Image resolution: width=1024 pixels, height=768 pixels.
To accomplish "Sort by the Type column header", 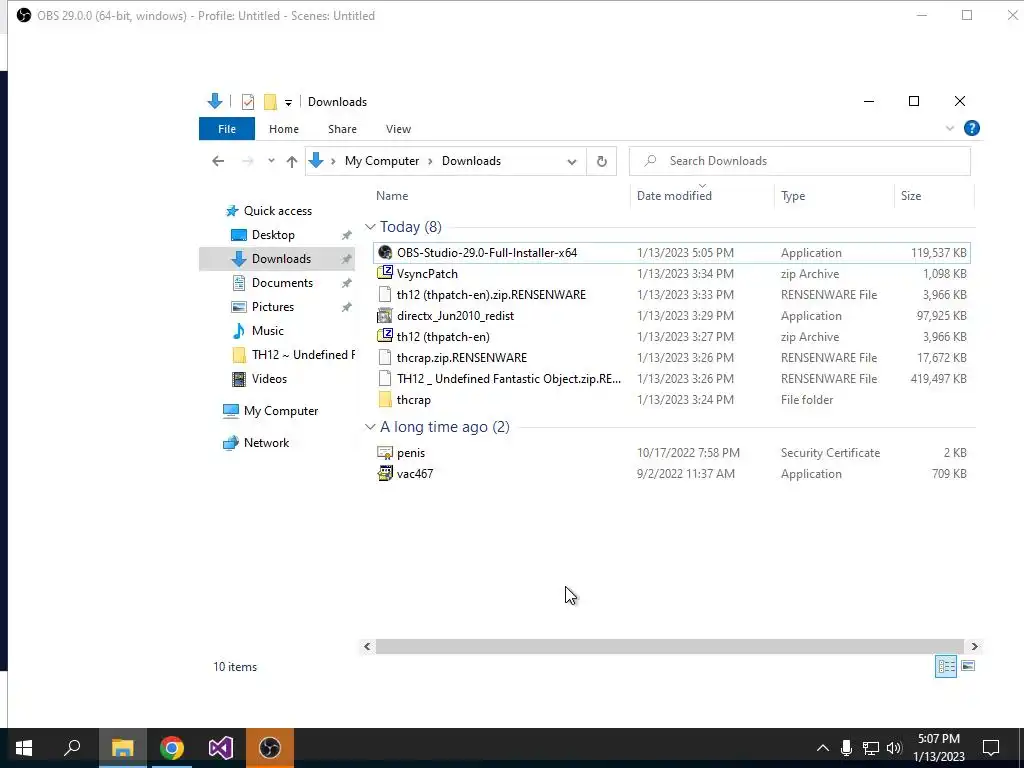I will pos(793,195).
